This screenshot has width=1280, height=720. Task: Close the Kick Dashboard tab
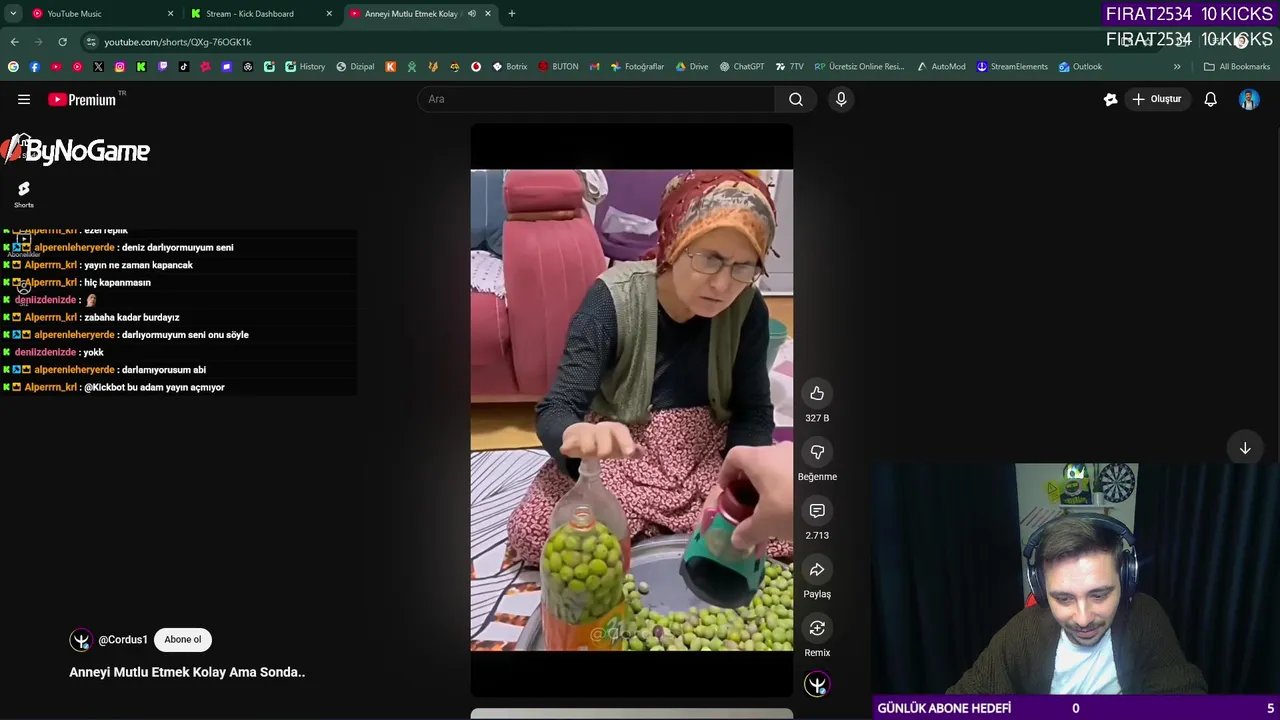coord(329,14)
